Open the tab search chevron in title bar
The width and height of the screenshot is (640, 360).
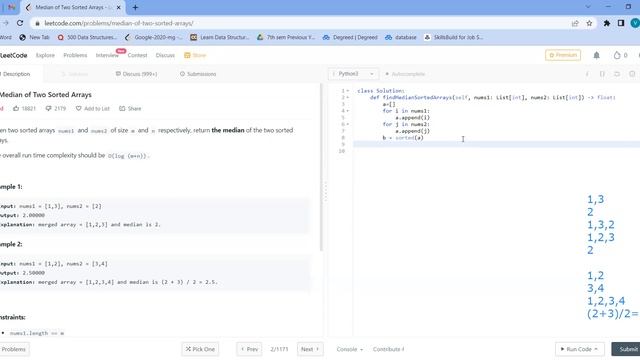tap(588, 7)
